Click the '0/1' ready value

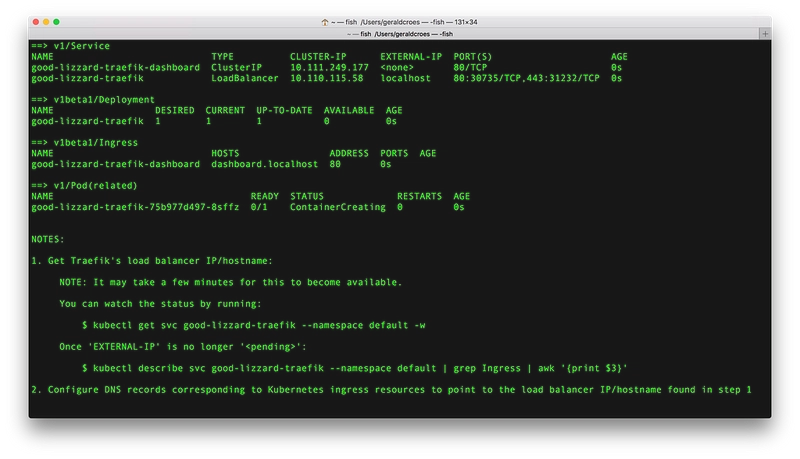(x=259, y=207)
